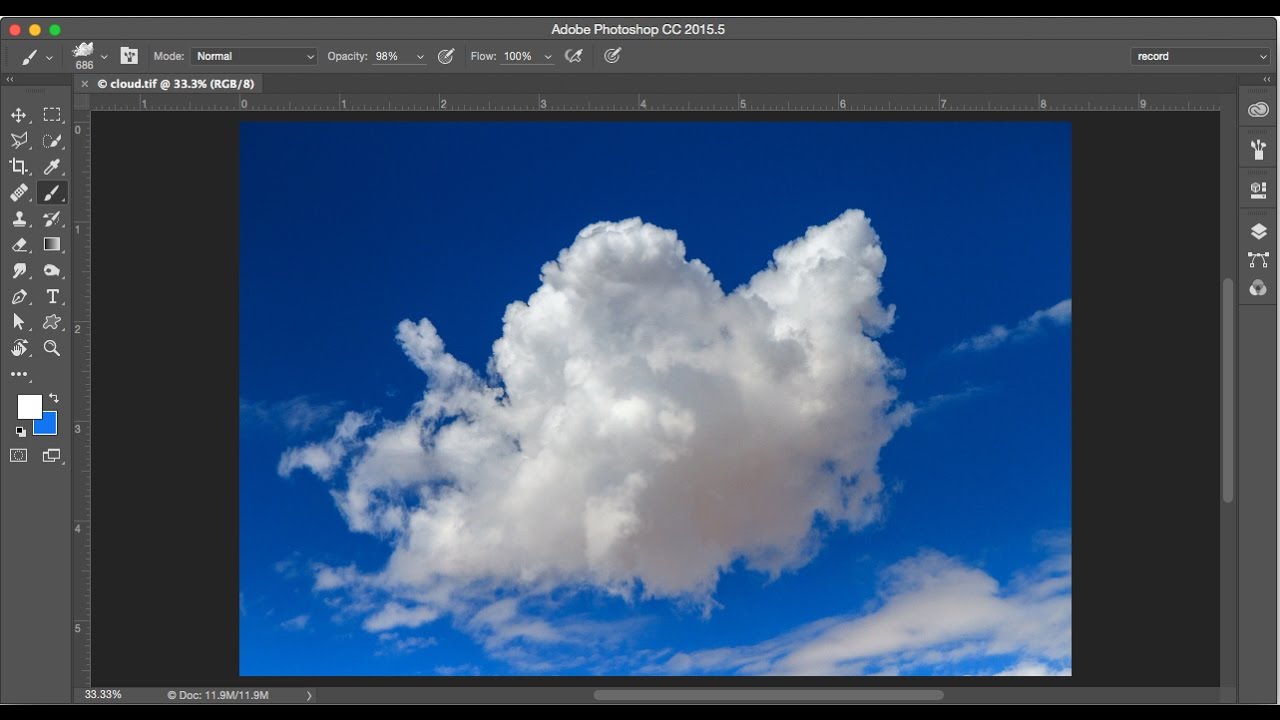The image size is (1280, 720).
Task: Click the Doc: 11.9M/11.9M status text
Action: tap(218, 695)
